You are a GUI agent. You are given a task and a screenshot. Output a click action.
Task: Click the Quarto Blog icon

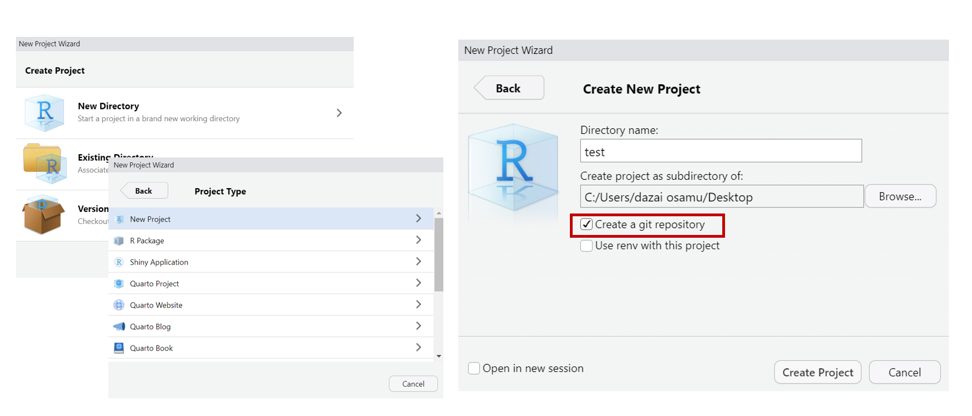[119, 327]
